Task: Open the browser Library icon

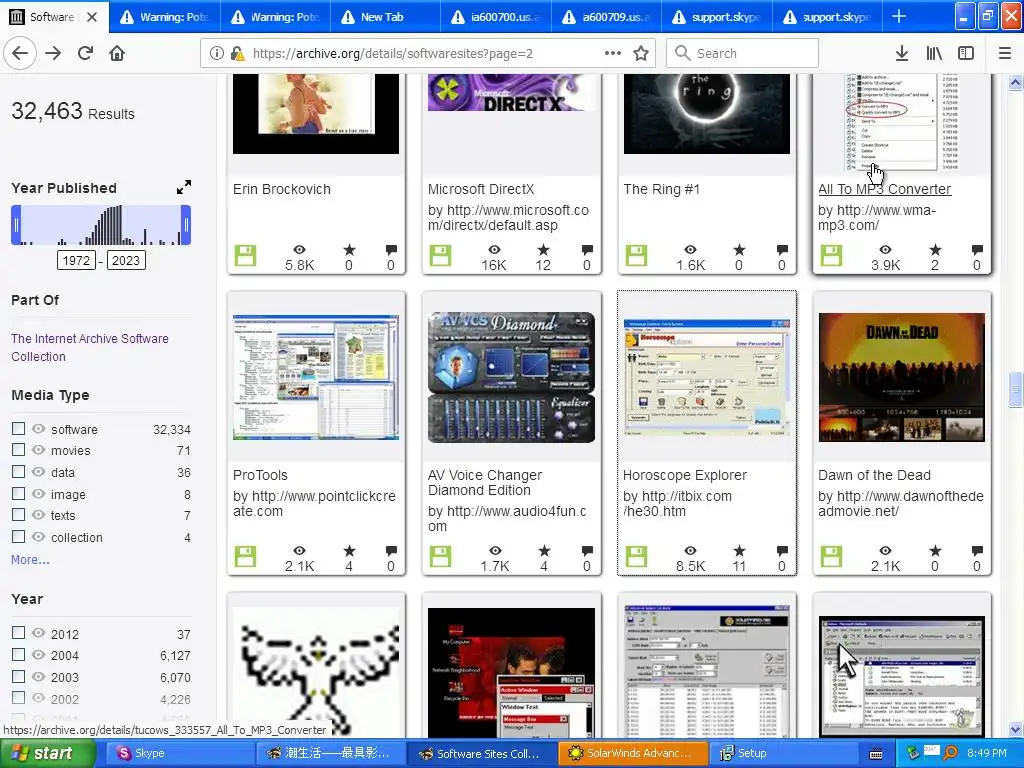Action: [934, 54]
